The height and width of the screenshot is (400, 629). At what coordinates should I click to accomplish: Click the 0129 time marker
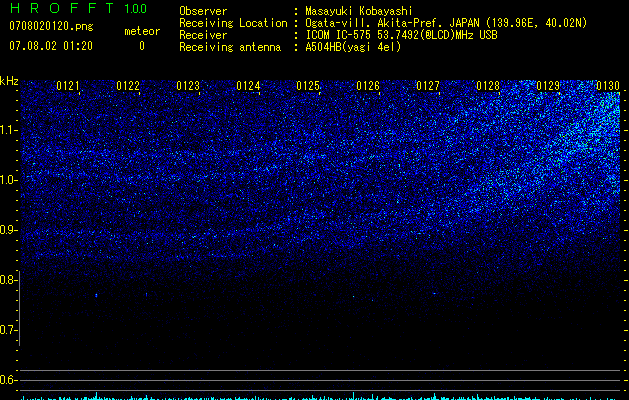(x=548, y=86)
